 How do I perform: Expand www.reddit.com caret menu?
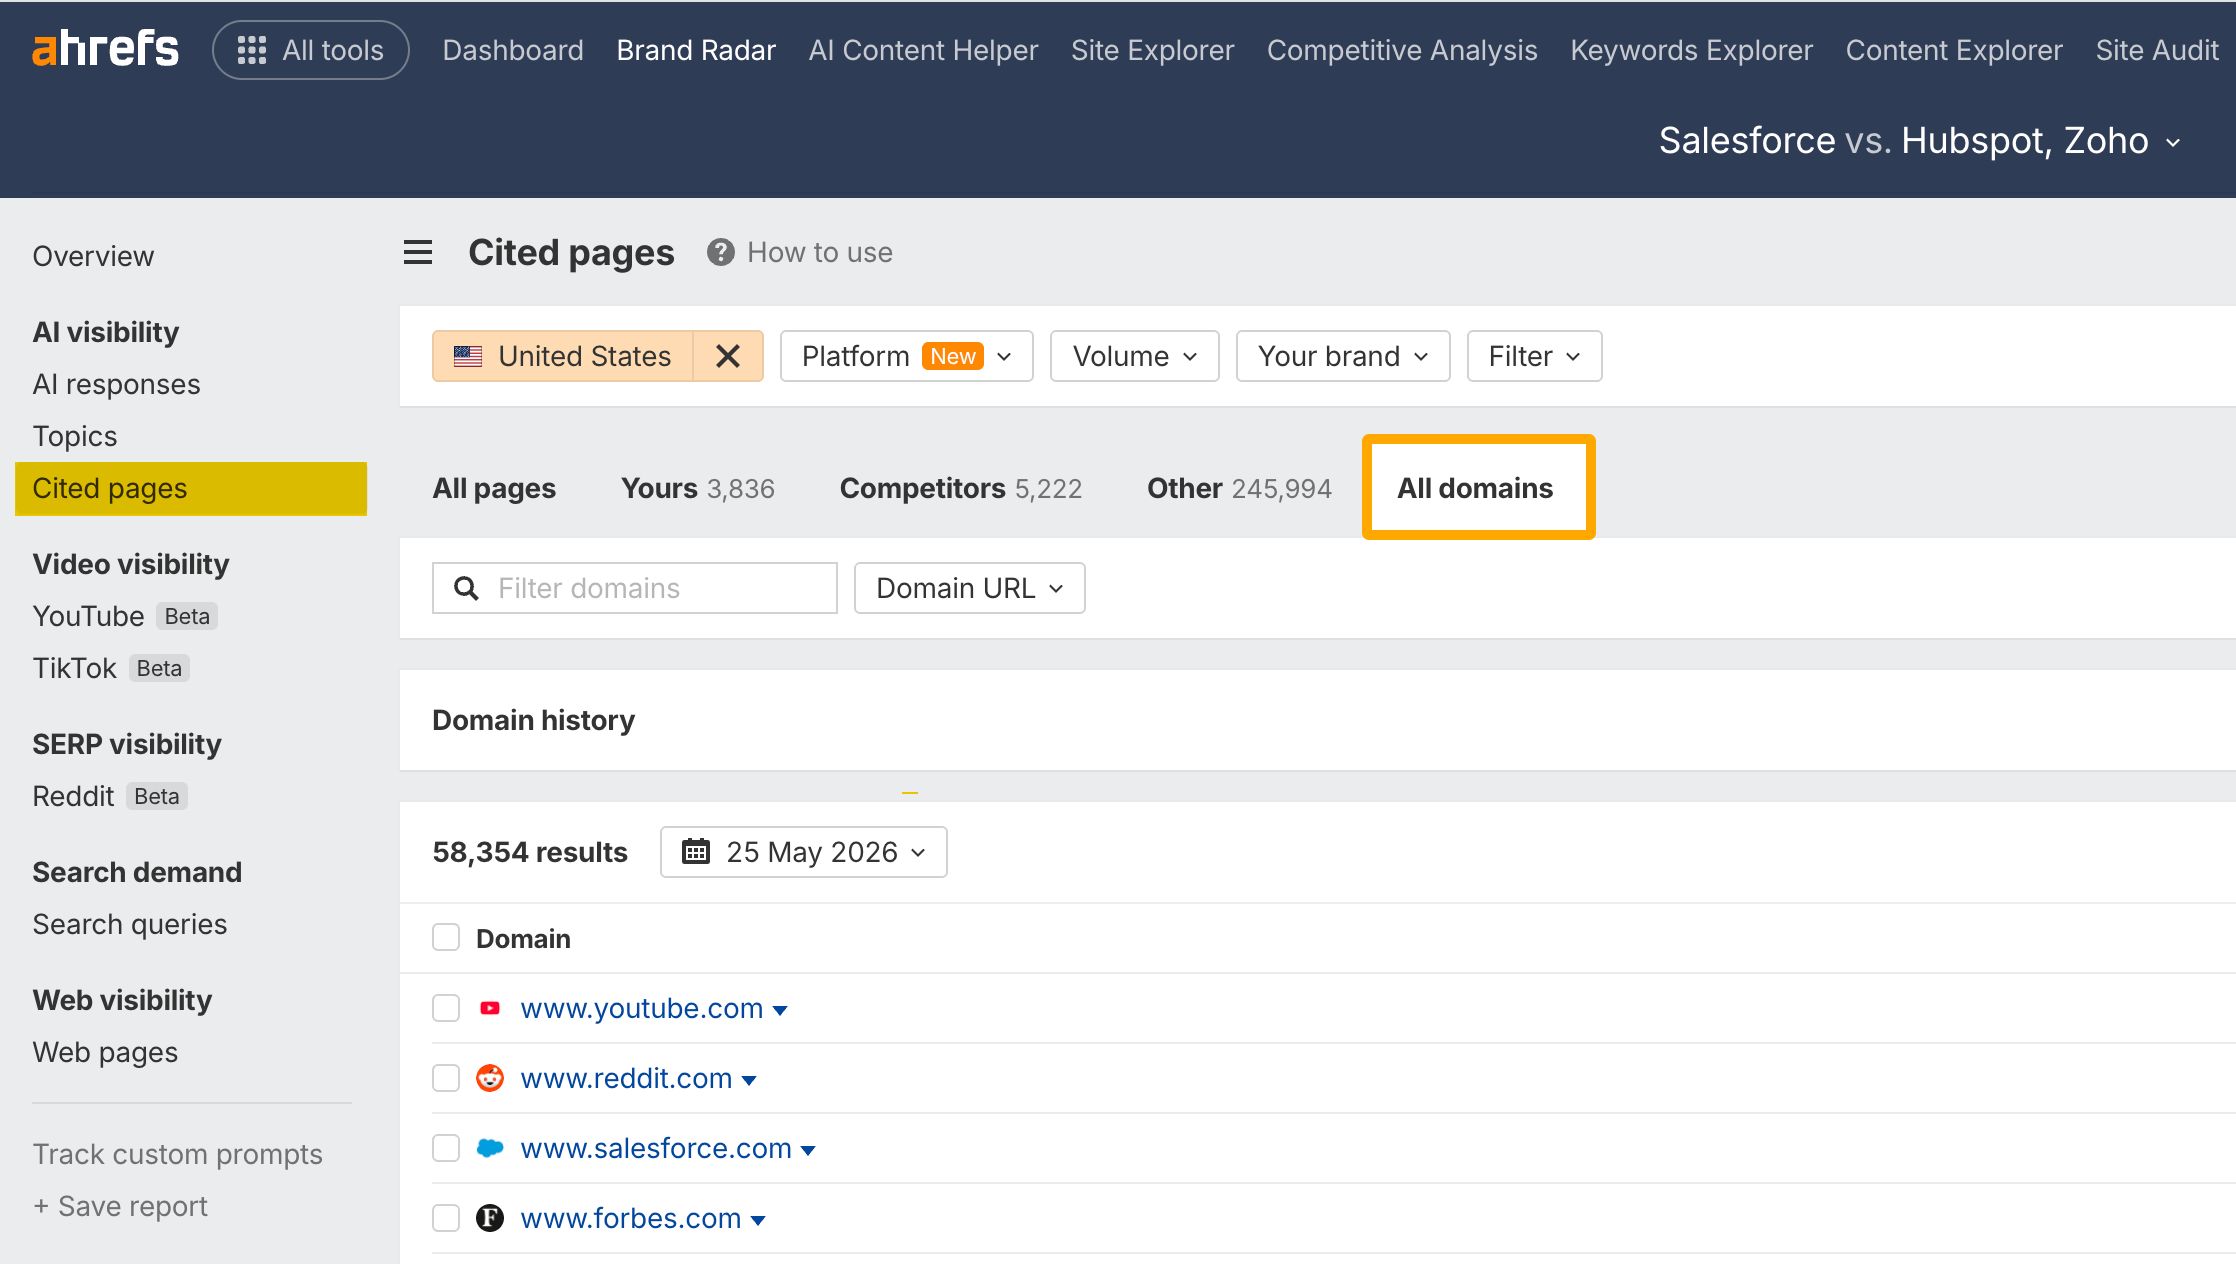(x=749, y=1080)
